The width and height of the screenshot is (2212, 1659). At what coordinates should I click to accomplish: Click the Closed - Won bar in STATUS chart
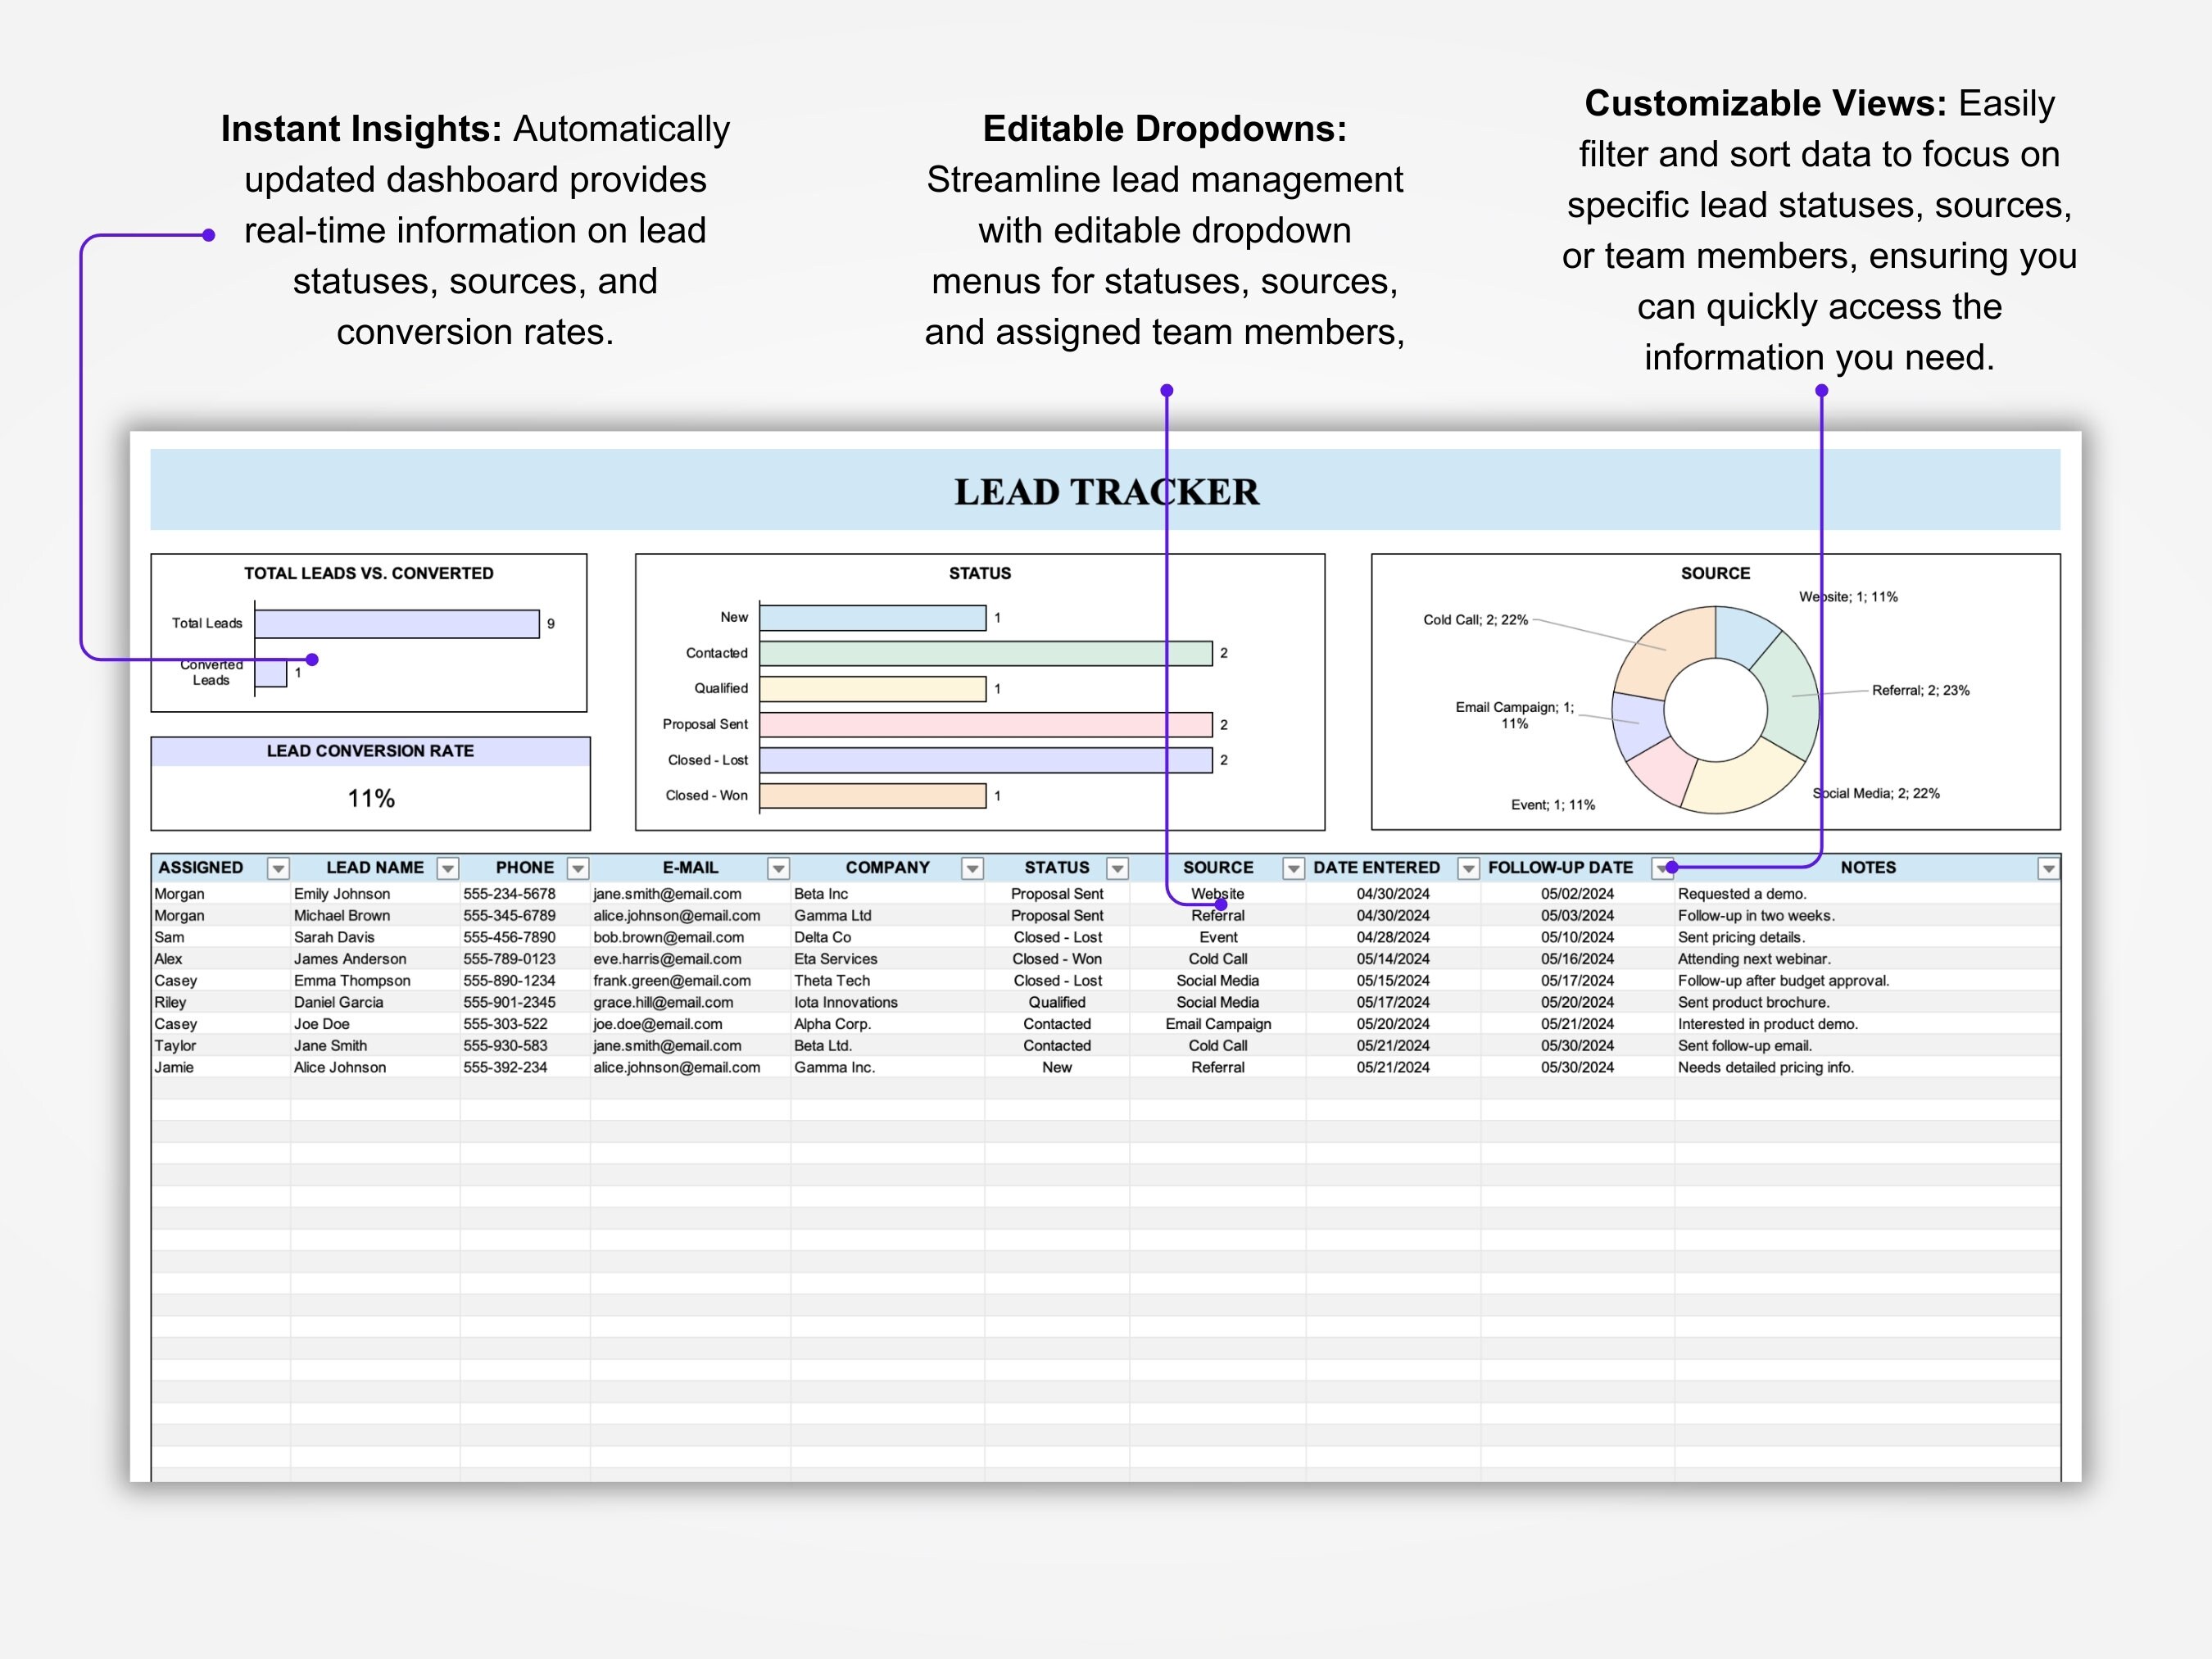point(872,795)
